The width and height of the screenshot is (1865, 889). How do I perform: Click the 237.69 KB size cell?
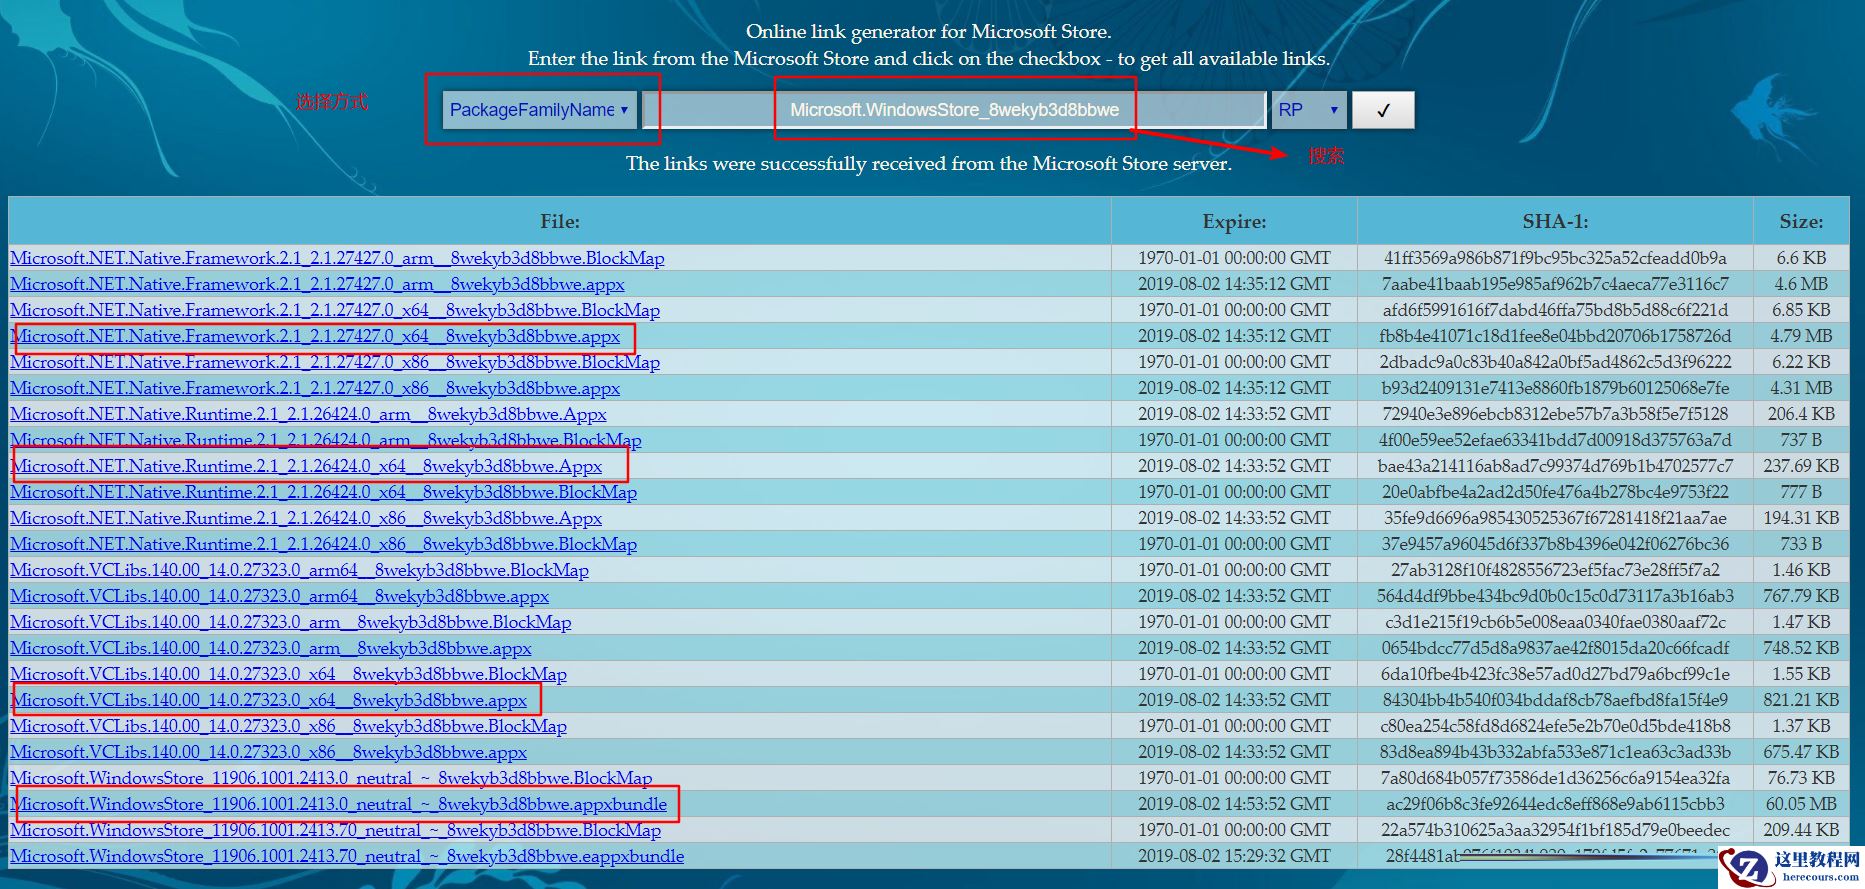point(1801,466)
